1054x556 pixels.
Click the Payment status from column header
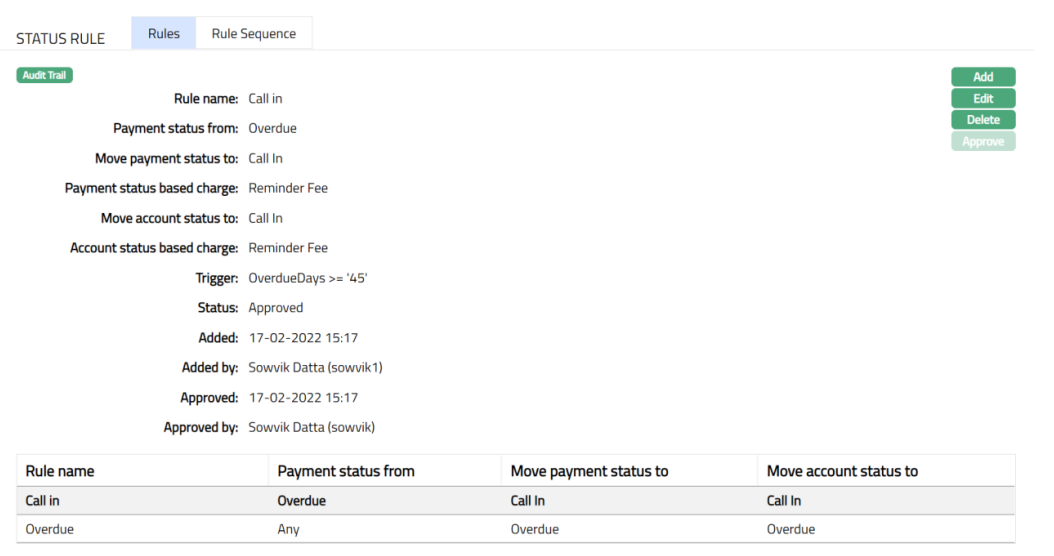[345, 471]
